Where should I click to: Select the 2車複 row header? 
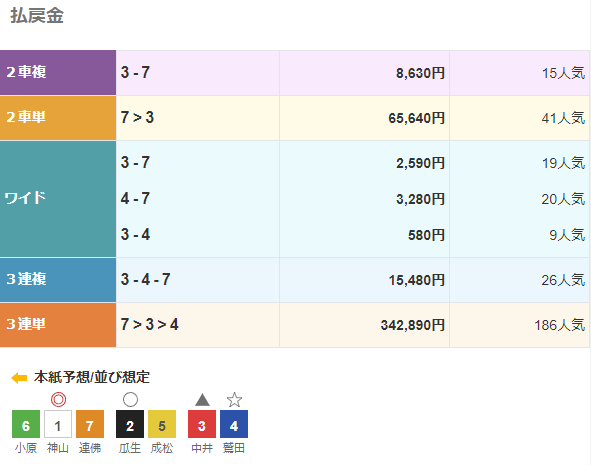(x=58, y=72)
